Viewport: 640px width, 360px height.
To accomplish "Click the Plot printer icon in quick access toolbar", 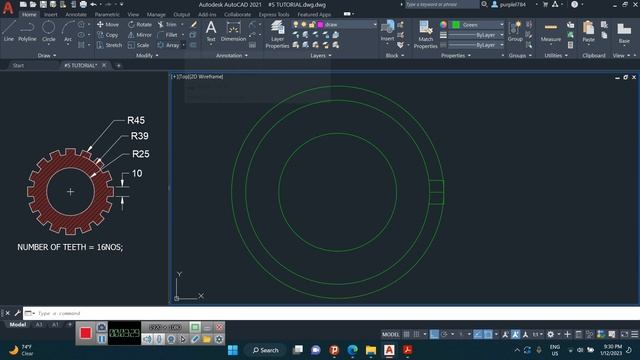I will (83, 4).
